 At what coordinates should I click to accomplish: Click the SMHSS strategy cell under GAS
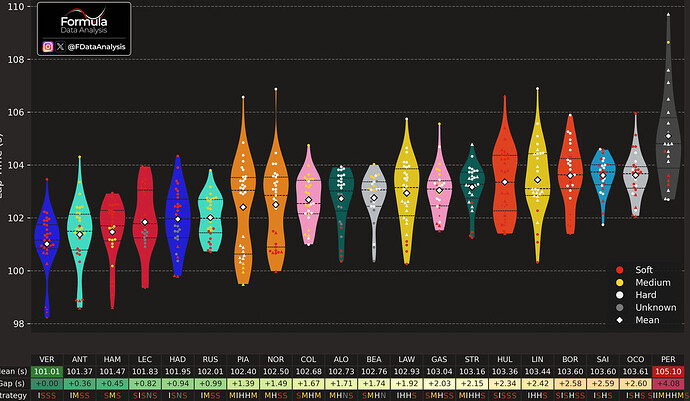439,396
